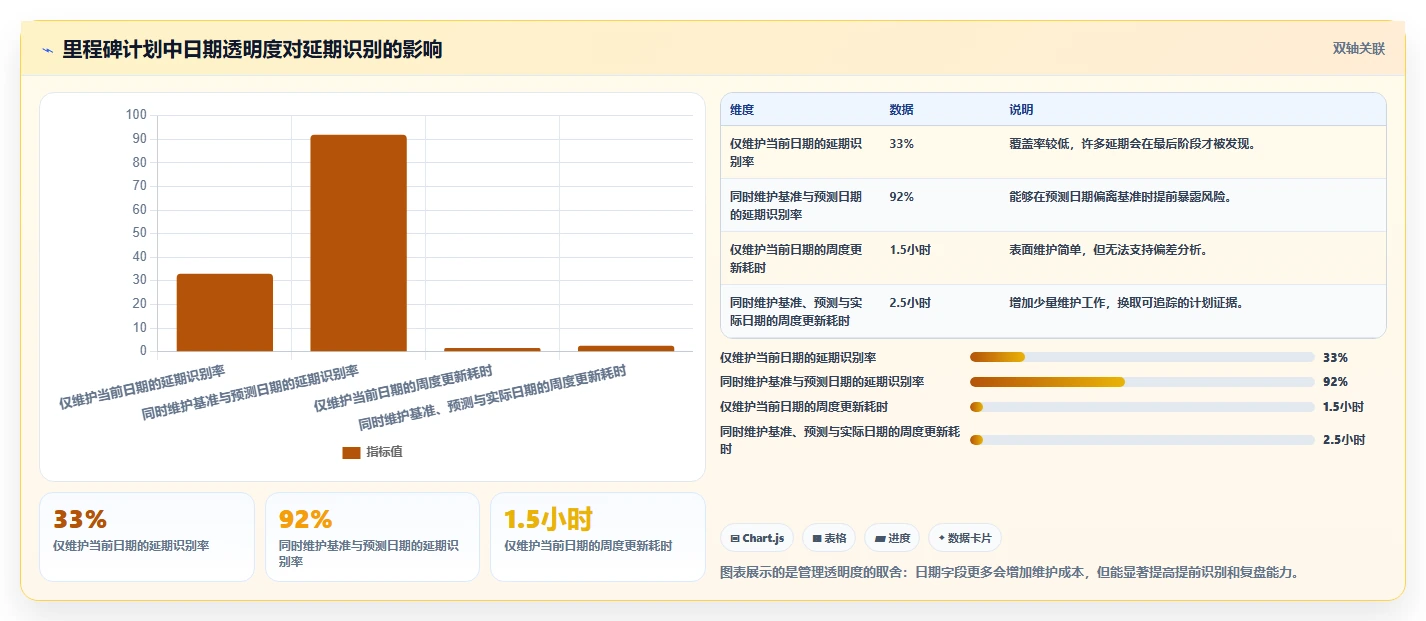This screenshot has width=1426, height=621.
Task: Click the 33% data card
Action: [147, 537]
